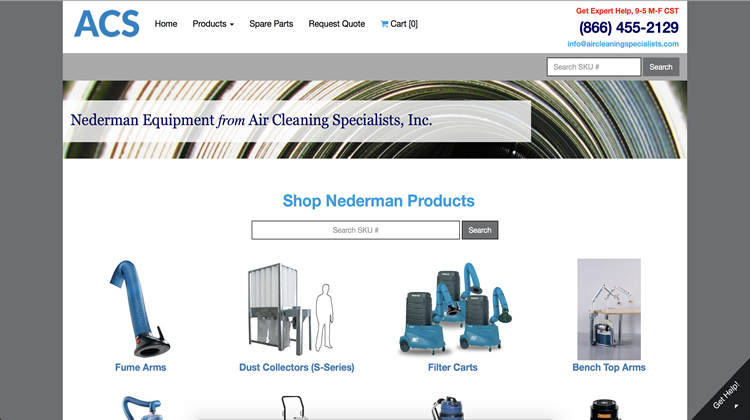Image resolution: width=750 pixels, height=420 pixels.
Task: Focus the top-right Search SKU field
Action: (x=594, y=67)
